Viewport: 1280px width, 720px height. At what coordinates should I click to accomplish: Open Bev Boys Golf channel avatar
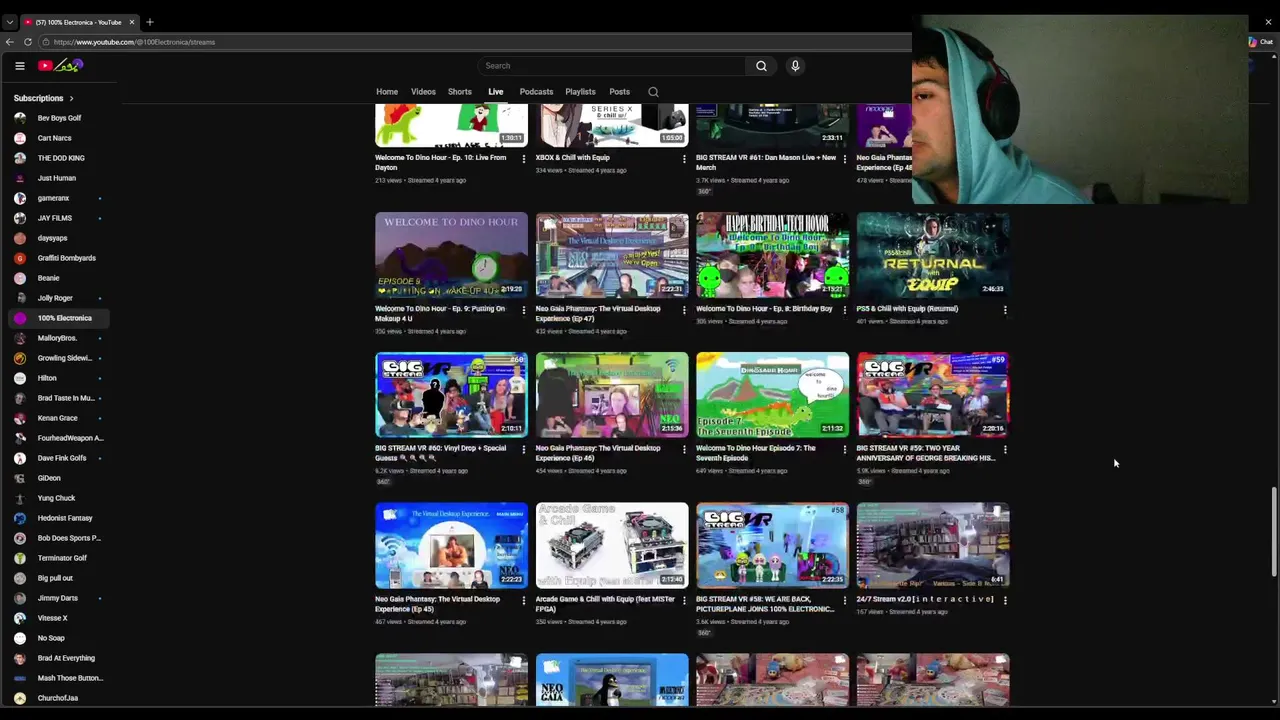click(x=20, y=118)
